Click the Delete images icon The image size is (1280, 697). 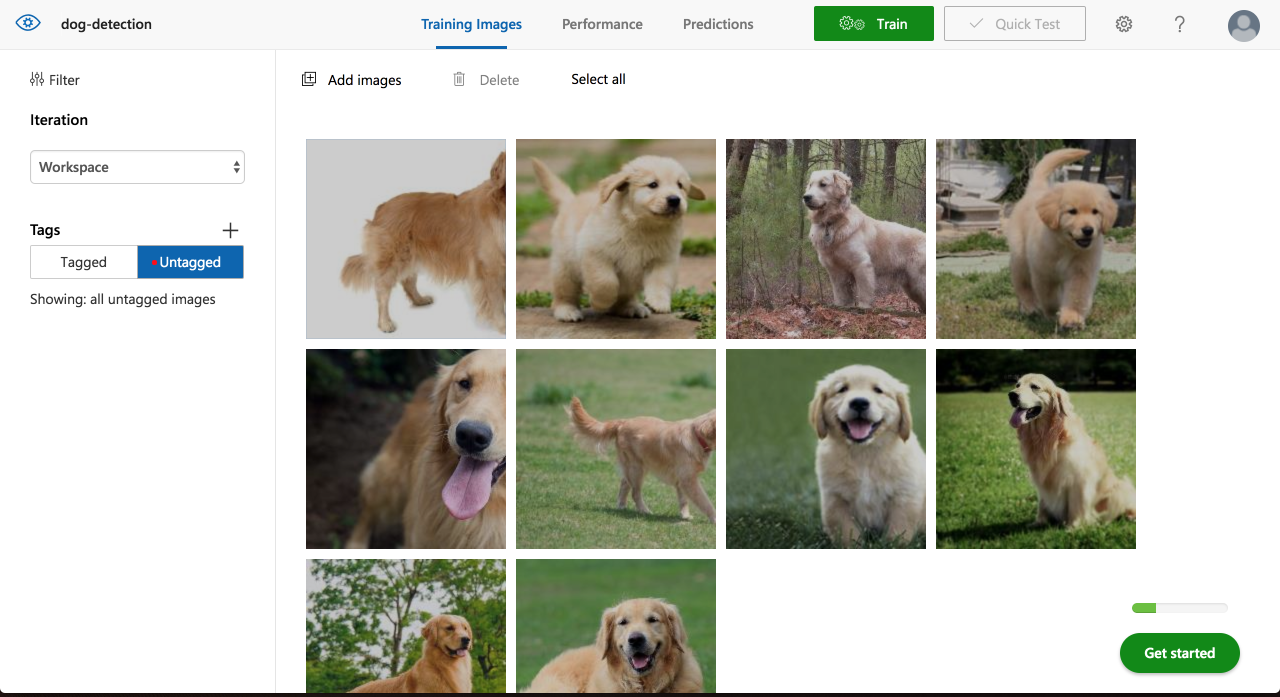point(459,79)
